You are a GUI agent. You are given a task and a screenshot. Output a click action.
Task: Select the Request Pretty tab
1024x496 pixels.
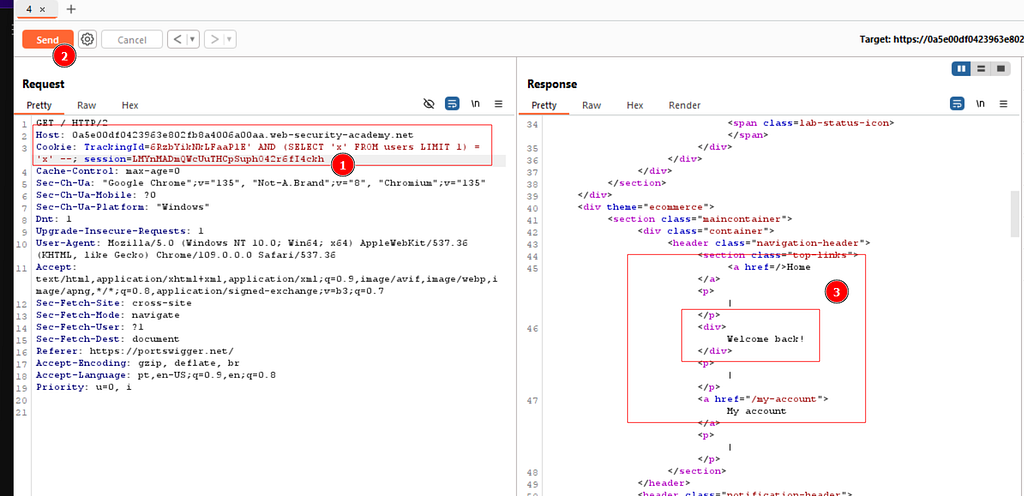pyautogui.click(x=39, y=105)
